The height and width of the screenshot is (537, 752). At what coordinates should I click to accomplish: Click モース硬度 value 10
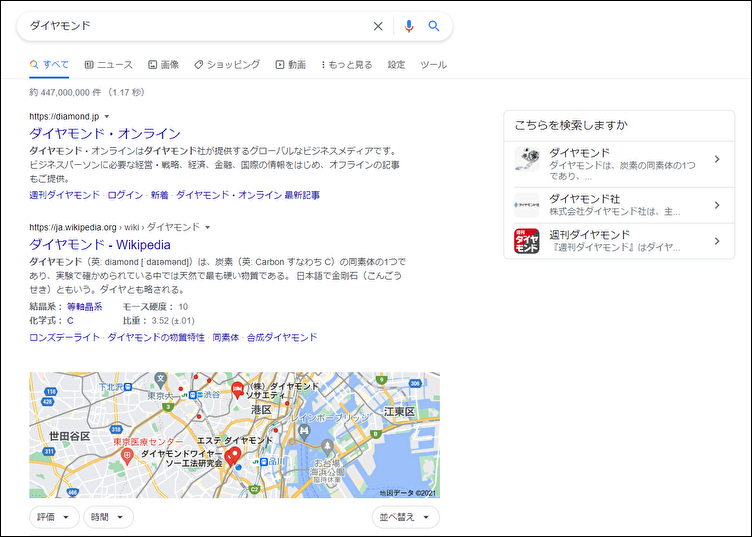[x=183, y=307]
